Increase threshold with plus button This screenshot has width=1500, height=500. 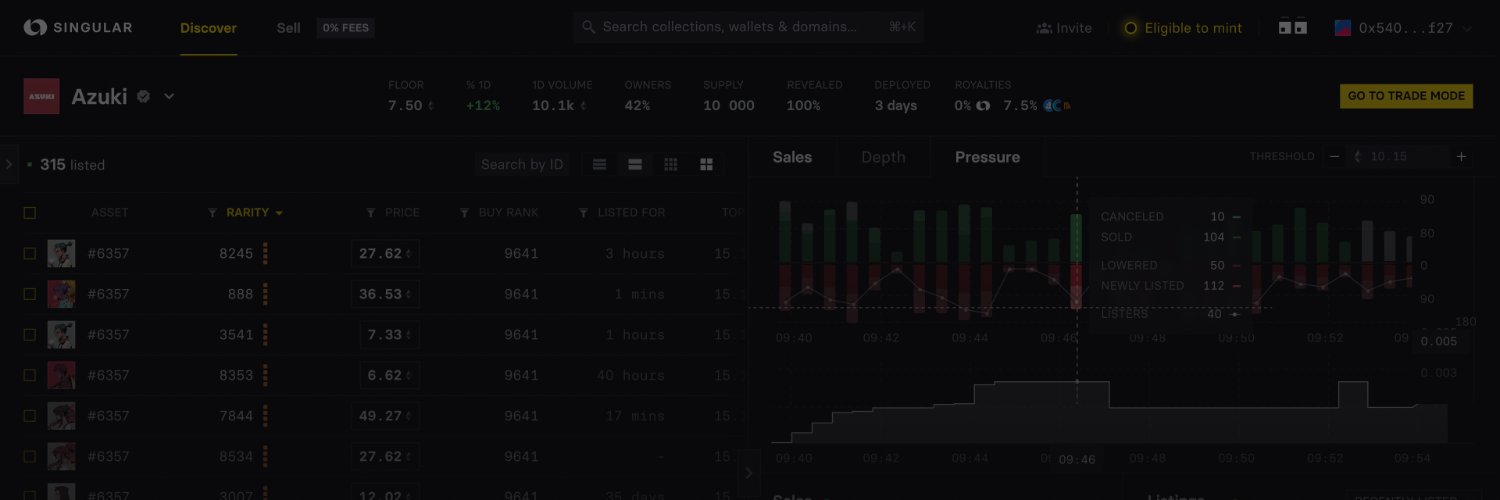1461,157
